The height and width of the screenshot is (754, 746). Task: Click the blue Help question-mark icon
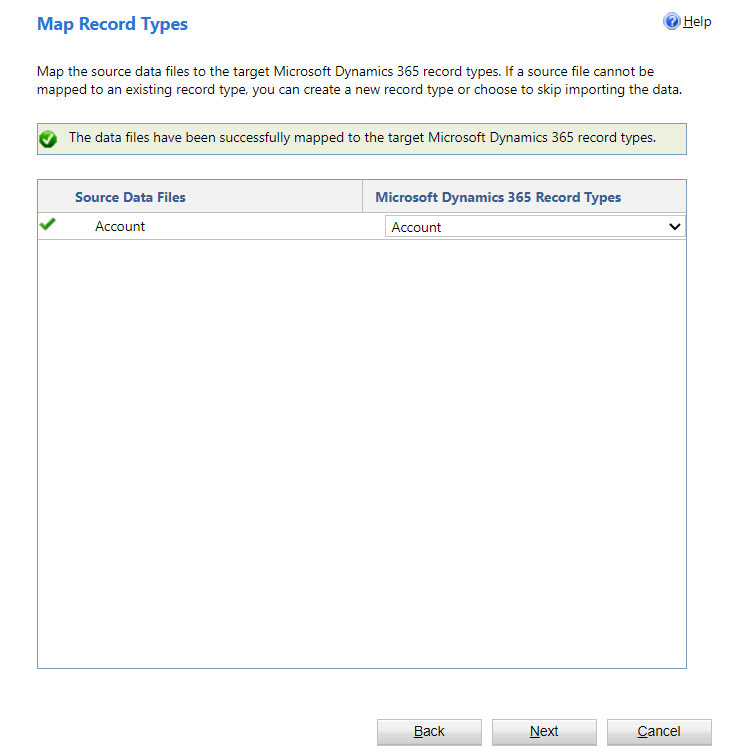671,21
